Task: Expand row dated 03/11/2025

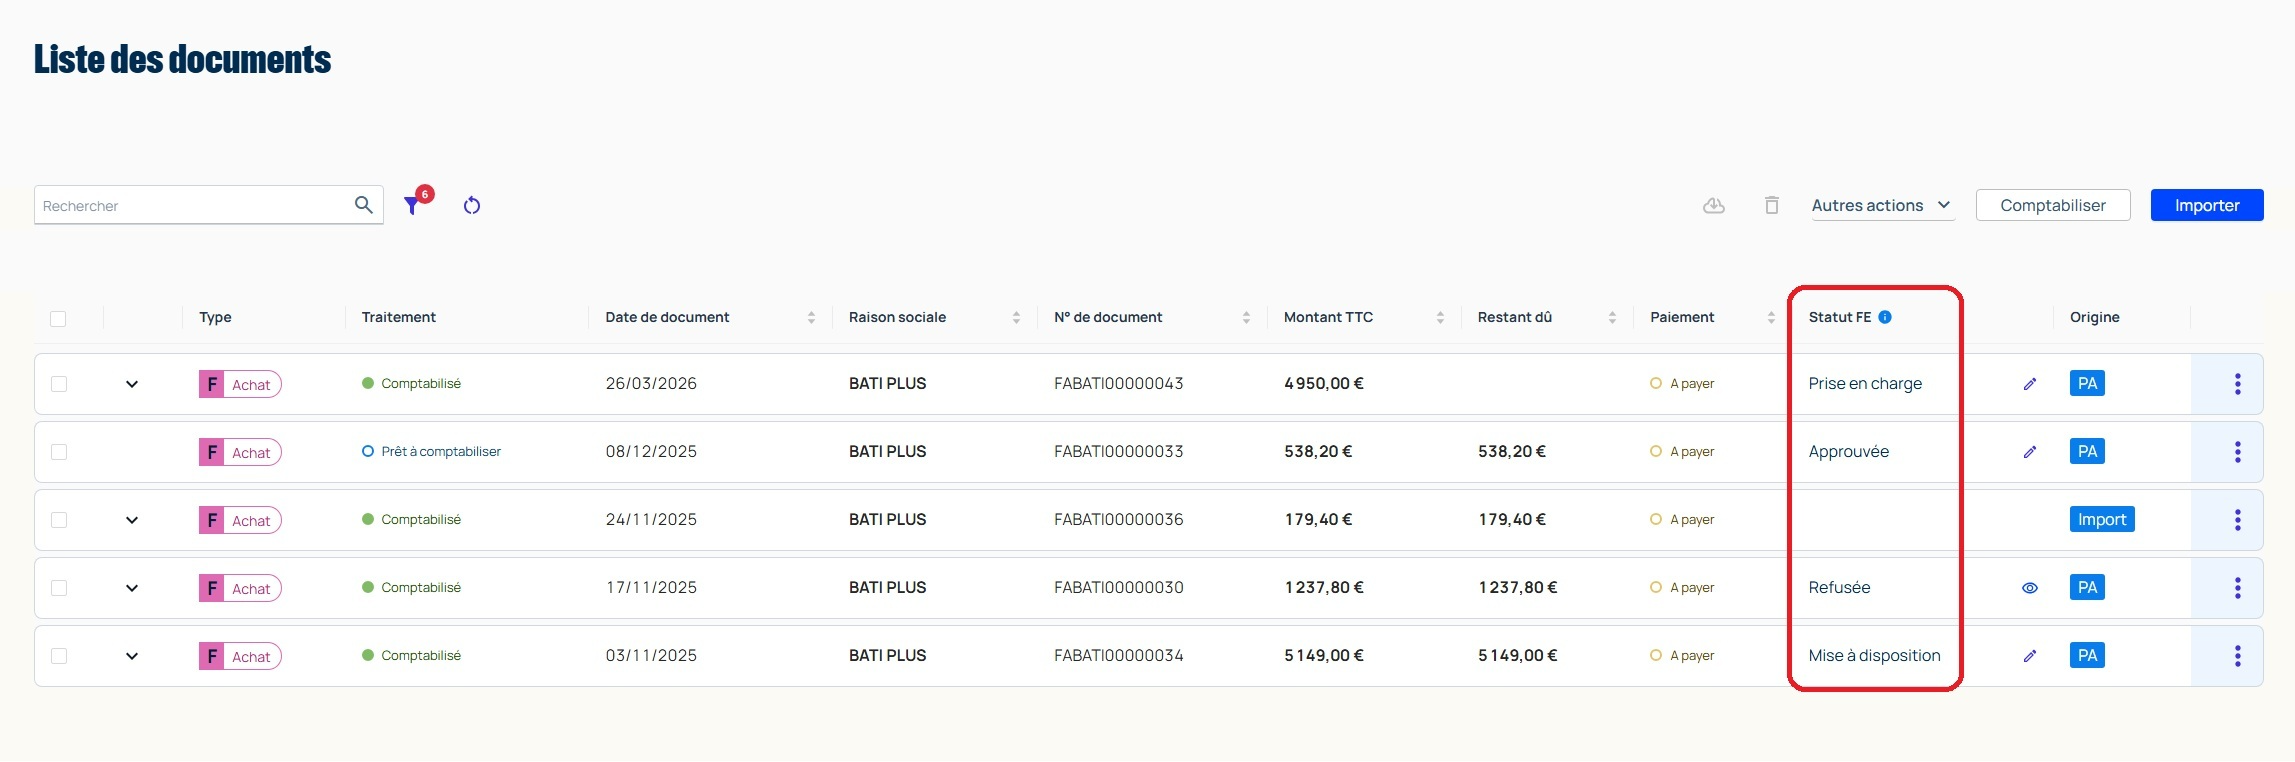Action: click(132, 656)
